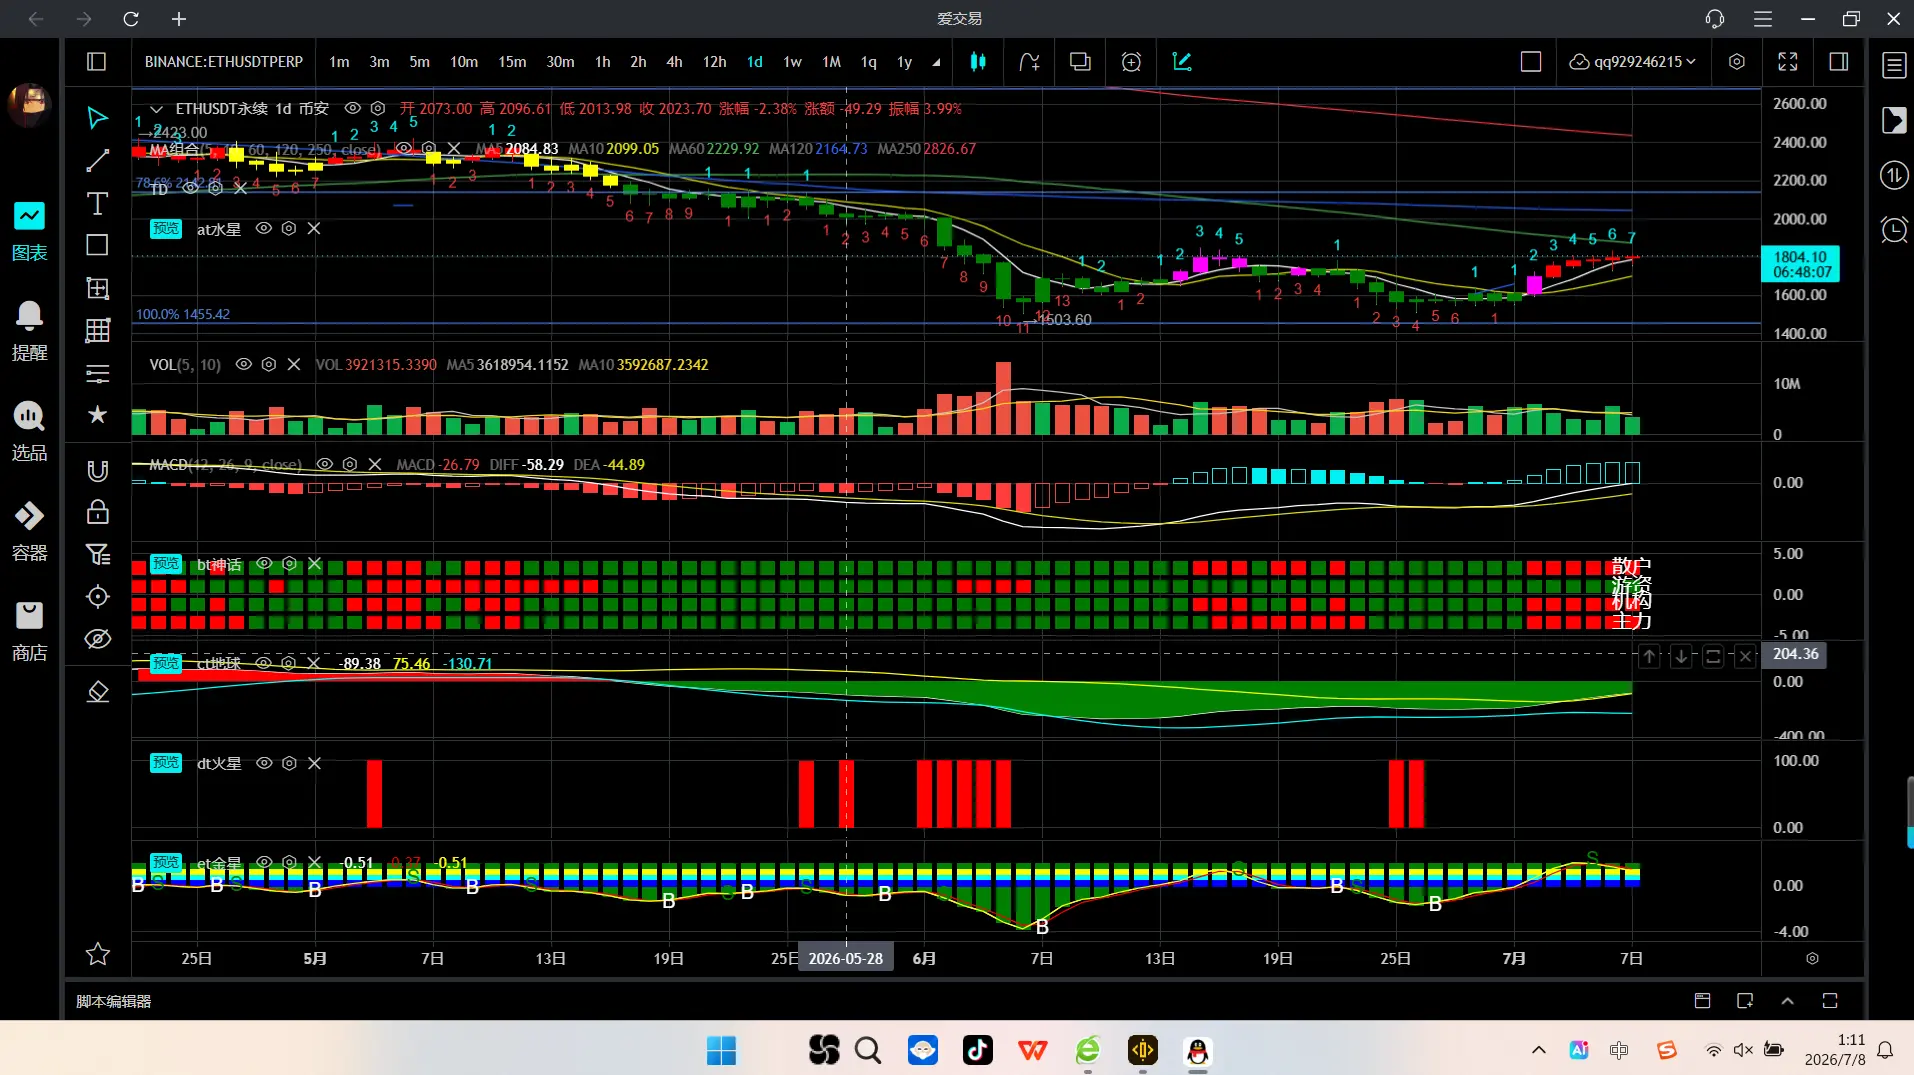
Task: Switch to the 1w timeframe
Action: coord(792,62)
